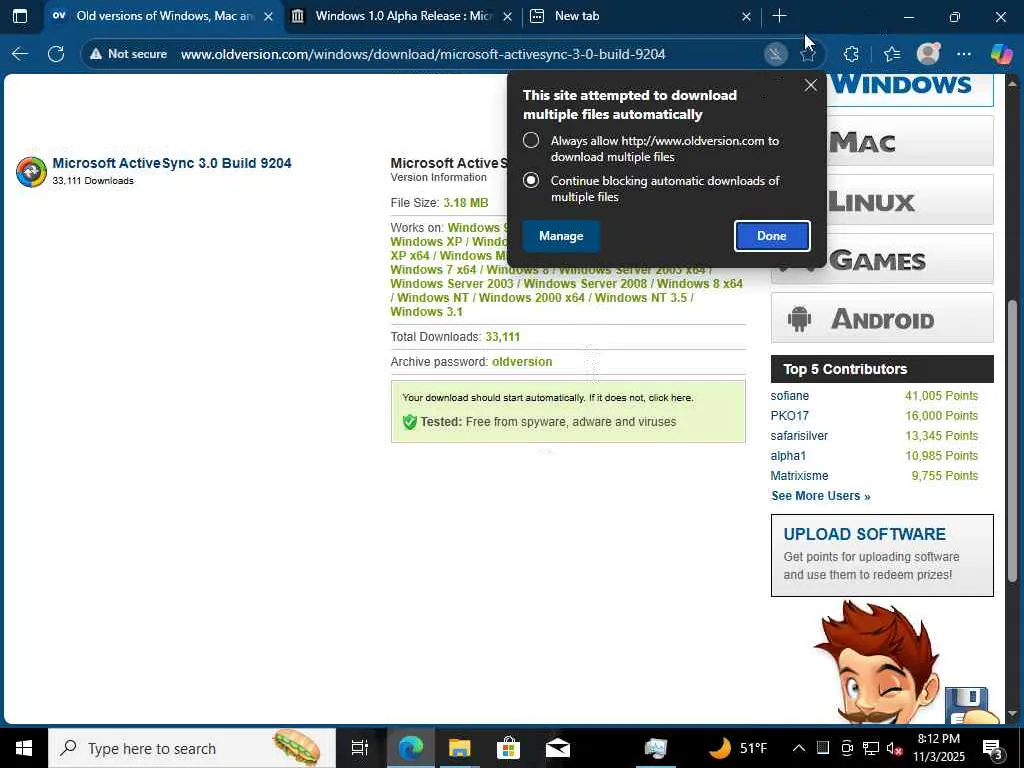Close the New tab tab
The image size is (1024, 768).
(746, 17)
